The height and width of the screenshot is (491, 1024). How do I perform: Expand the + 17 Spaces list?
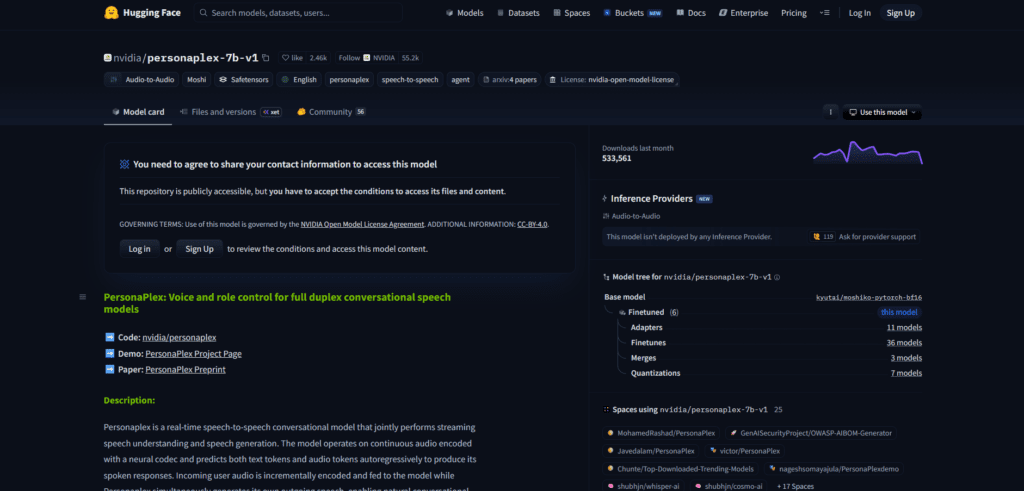pyautogui.click(x=795, y=486)
